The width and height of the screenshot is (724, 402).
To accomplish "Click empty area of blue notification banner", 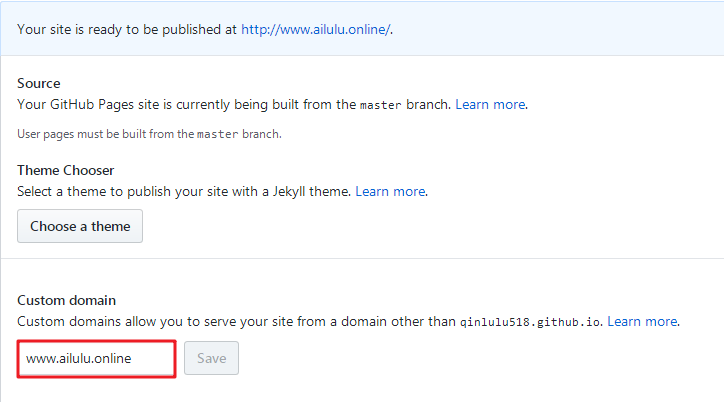I will [x=554, y=30].
